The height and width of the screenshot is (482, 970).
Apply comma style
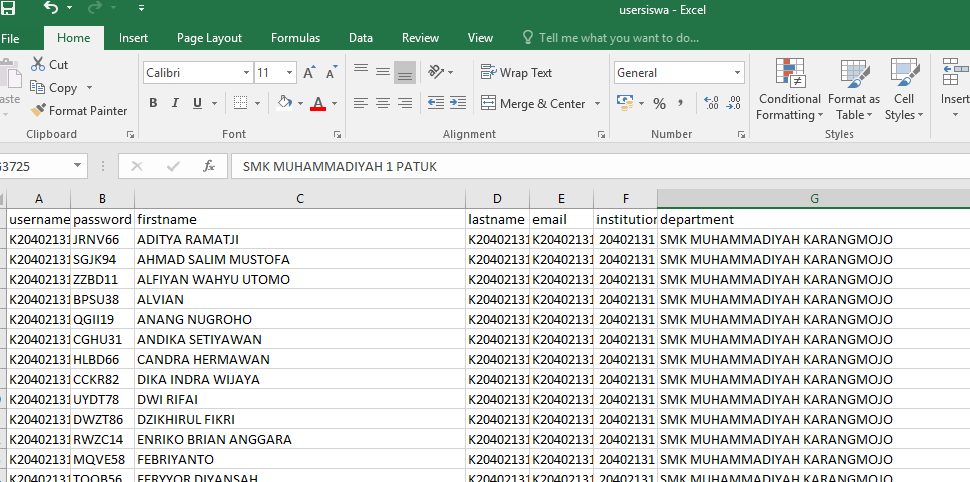click(681, 103)
